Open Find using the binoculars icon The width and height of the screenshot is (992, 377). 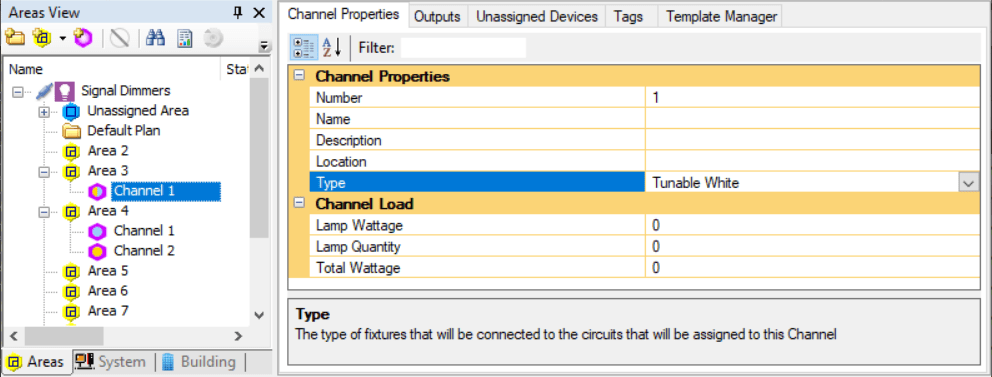click(x=155, y=38)
